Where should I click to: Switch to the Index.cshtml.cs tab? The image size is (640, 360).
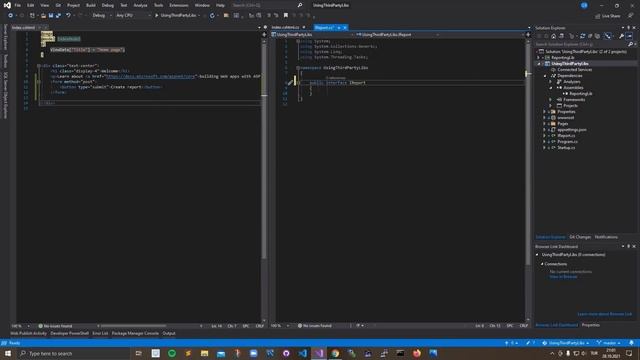pos(288,27)
